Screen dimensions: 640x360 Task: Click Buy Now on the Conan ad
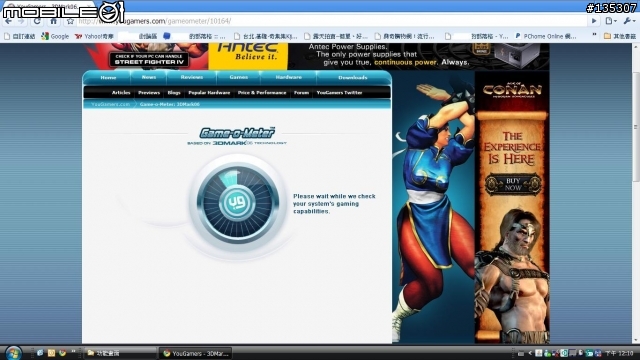tap(513, 184)
